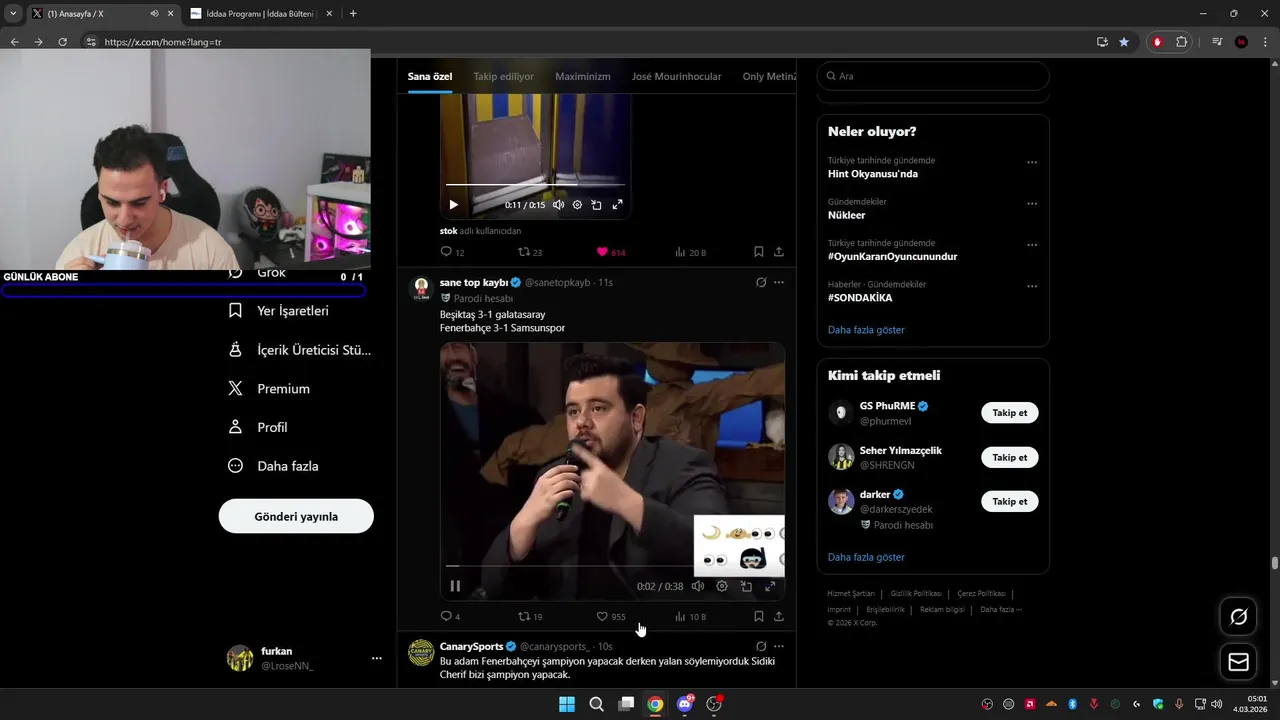Switch to Takip ediliyor tab

pos(503,76)
